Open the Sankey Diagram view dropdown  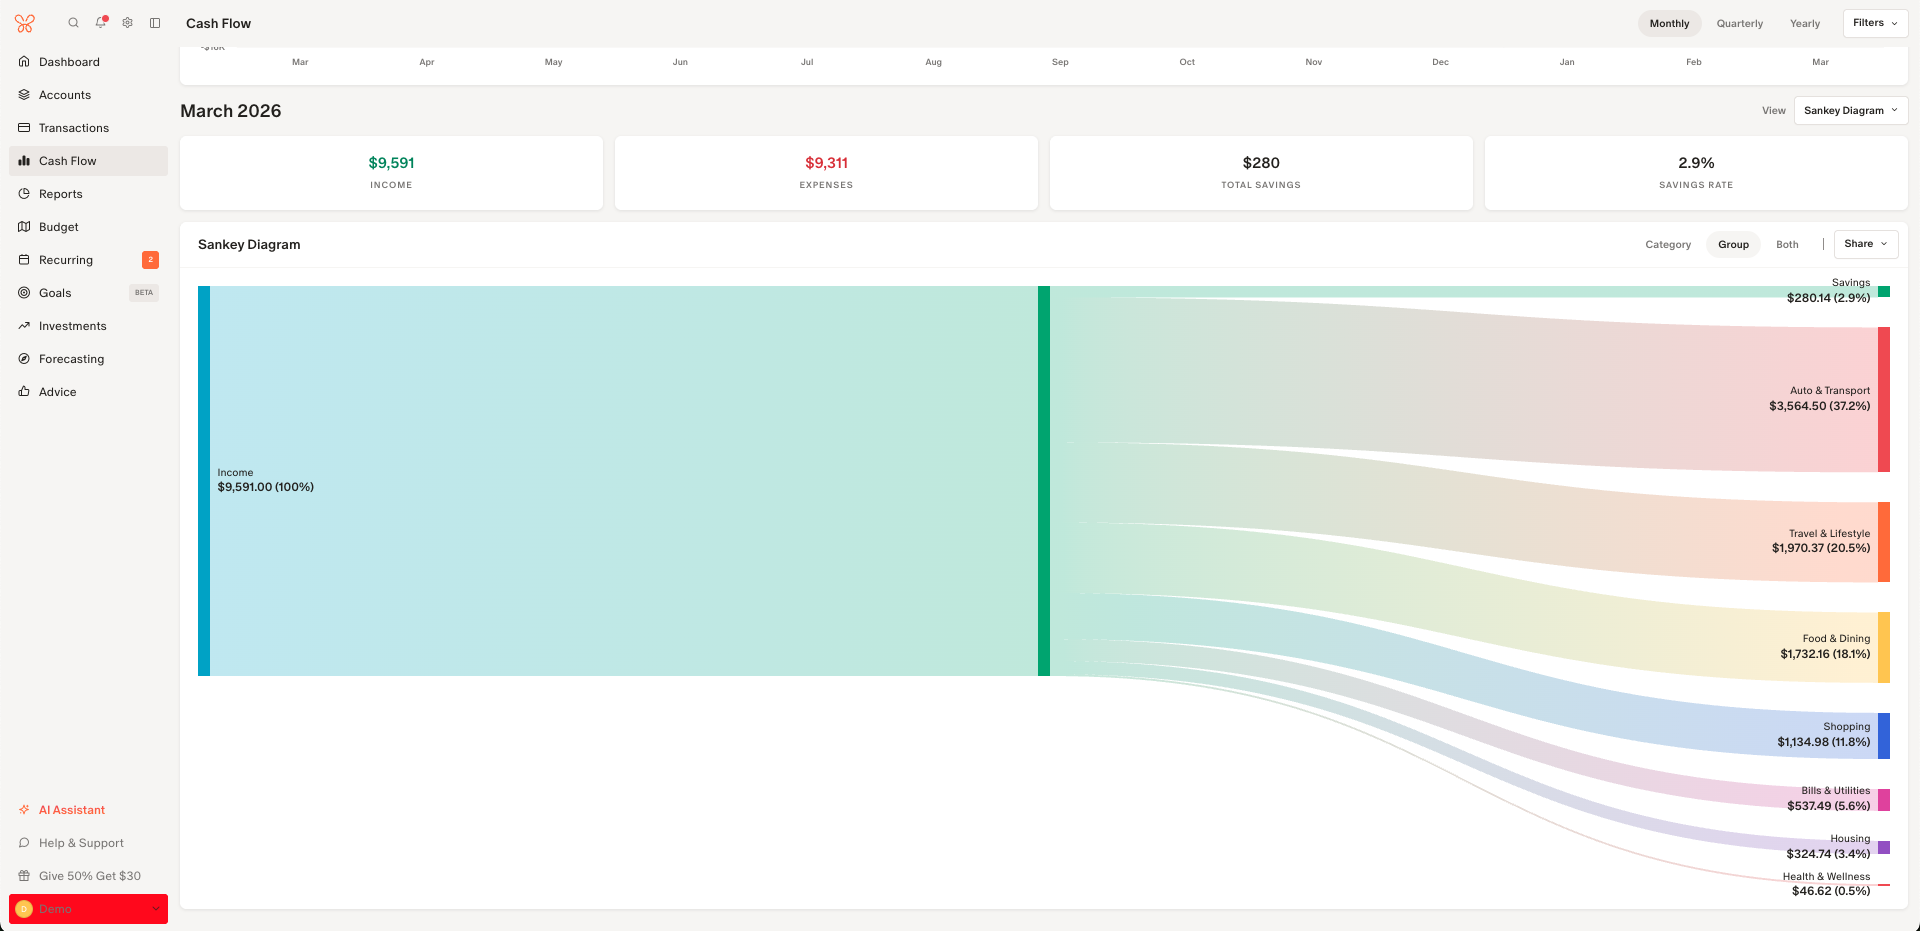point(1850,111)
